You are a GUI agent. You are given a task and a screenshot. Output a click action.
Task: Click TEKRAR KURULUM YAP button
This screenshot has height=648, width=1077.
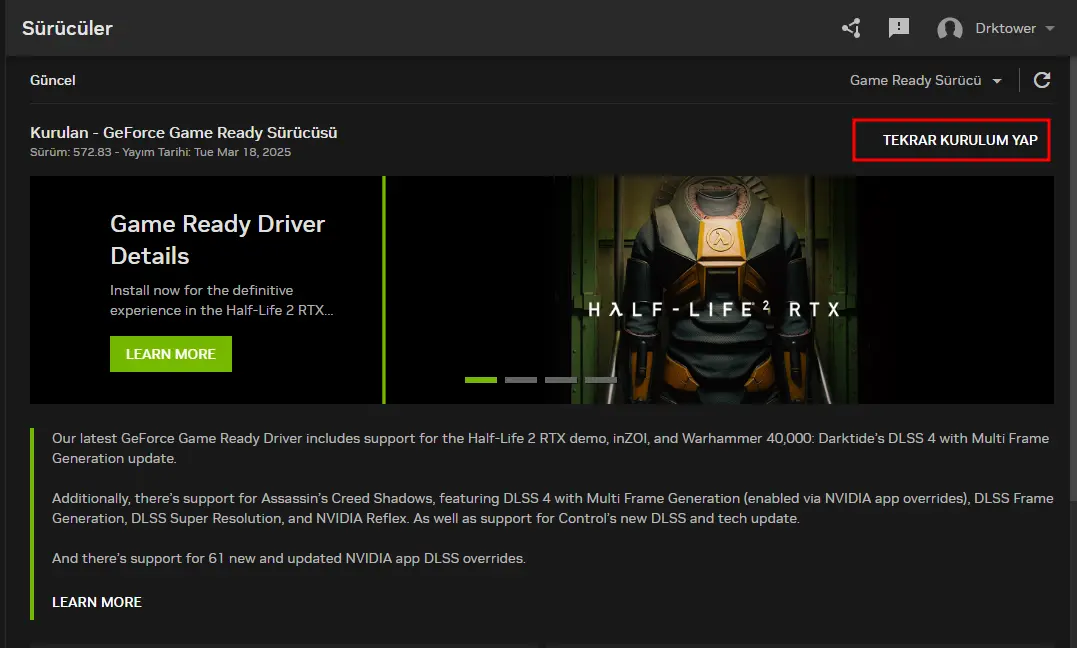[951, 140]
